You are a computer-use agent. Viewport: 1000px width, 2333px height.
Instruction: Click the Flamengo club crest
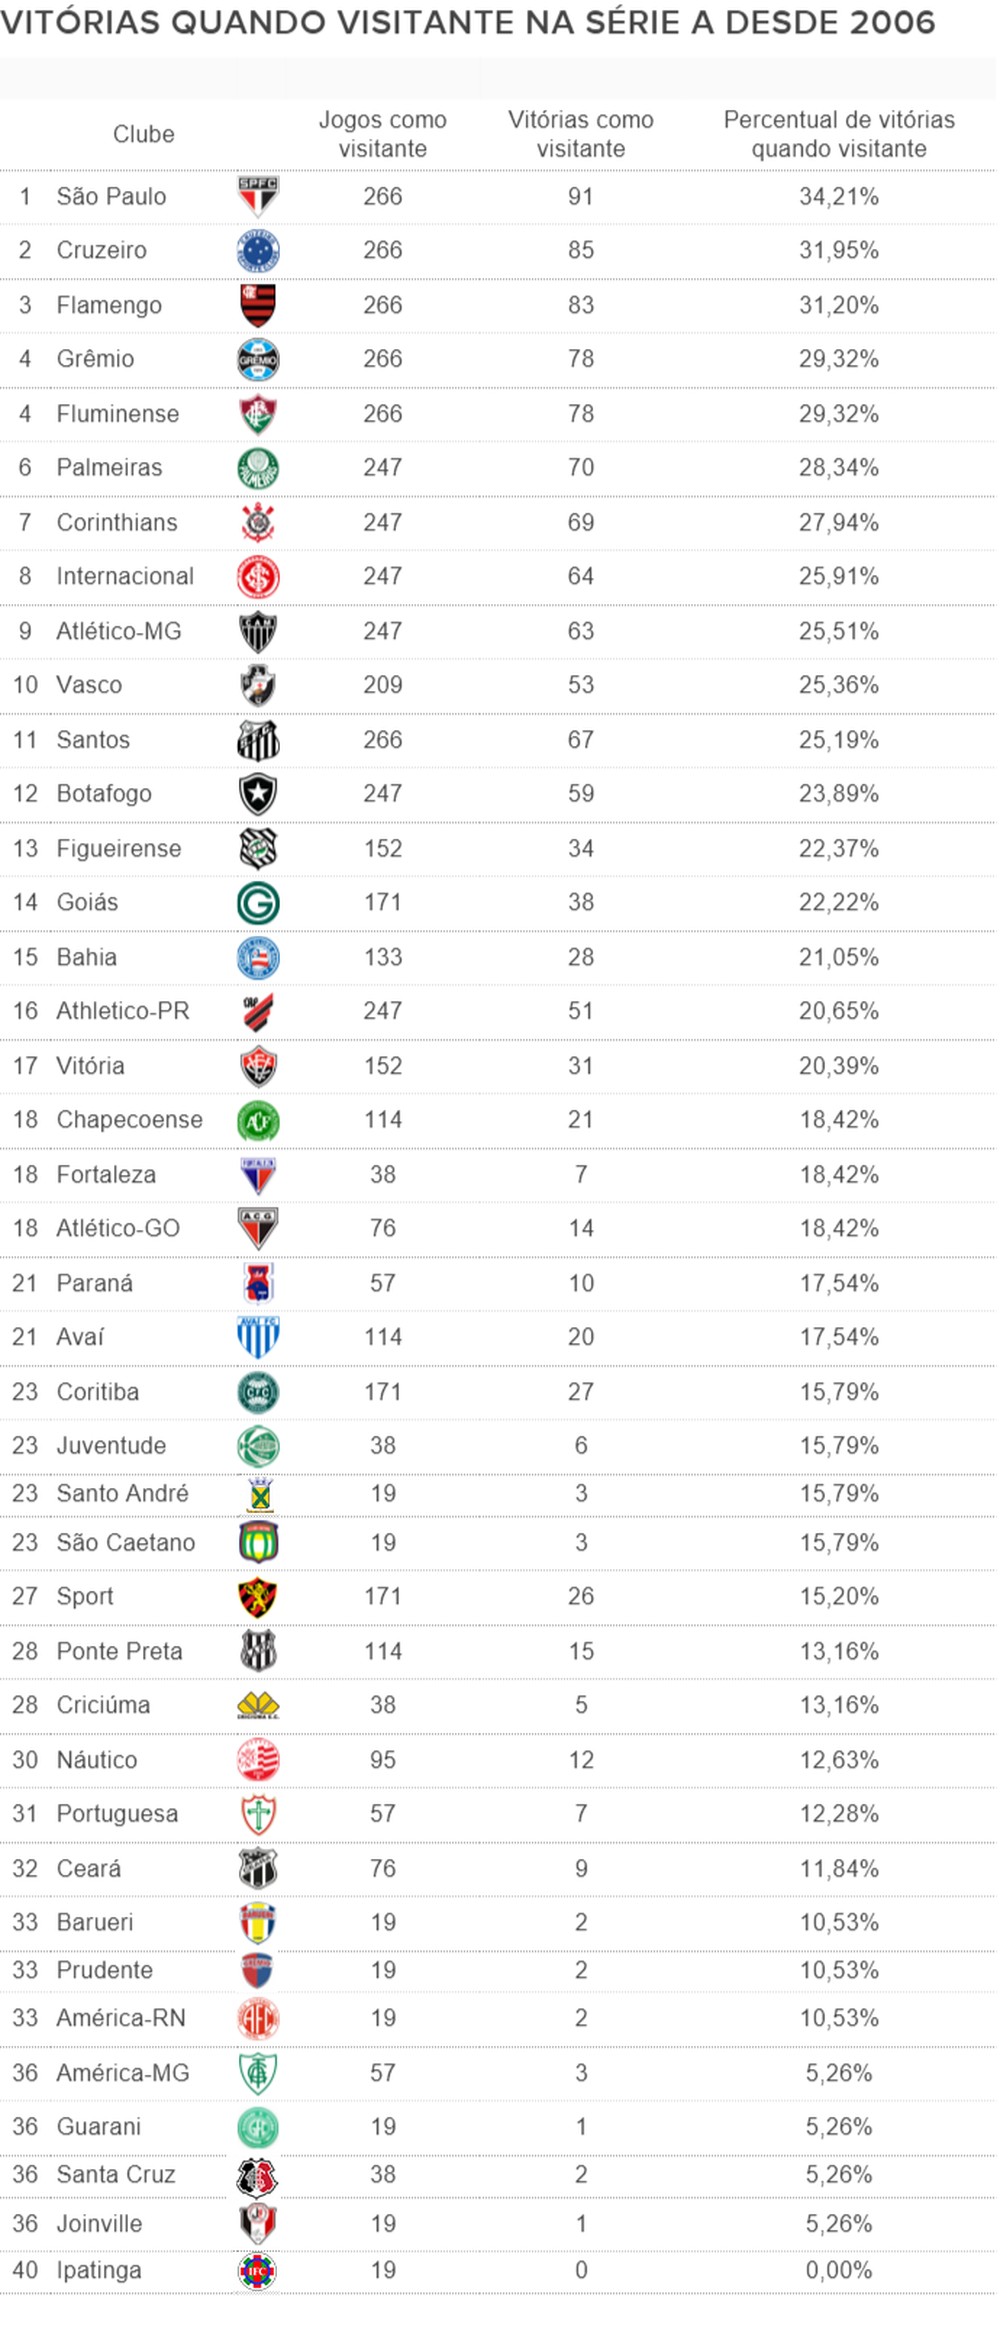[x=258, y=305]
